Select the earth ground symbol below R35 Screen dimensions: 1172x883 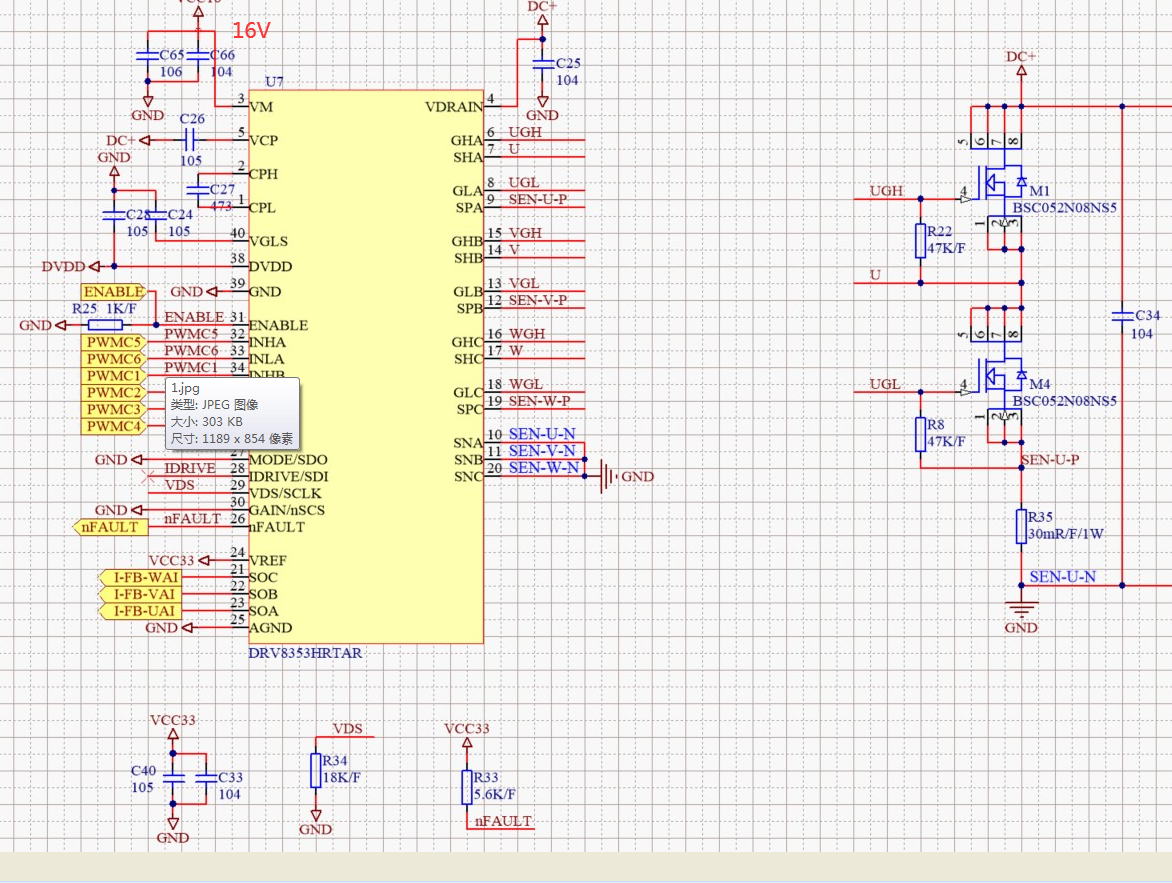coord(1021,609)
